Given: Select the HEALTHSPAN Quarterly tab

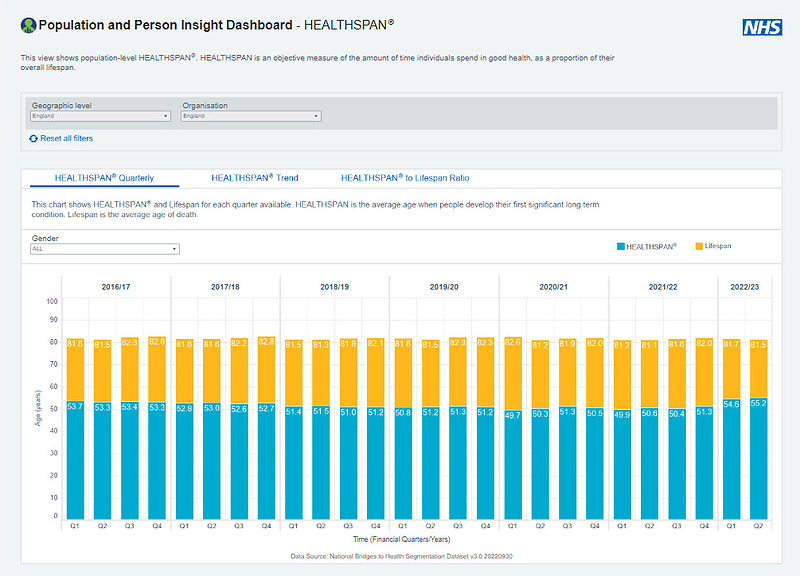Looking at the screenshot, I should (104, 178).
